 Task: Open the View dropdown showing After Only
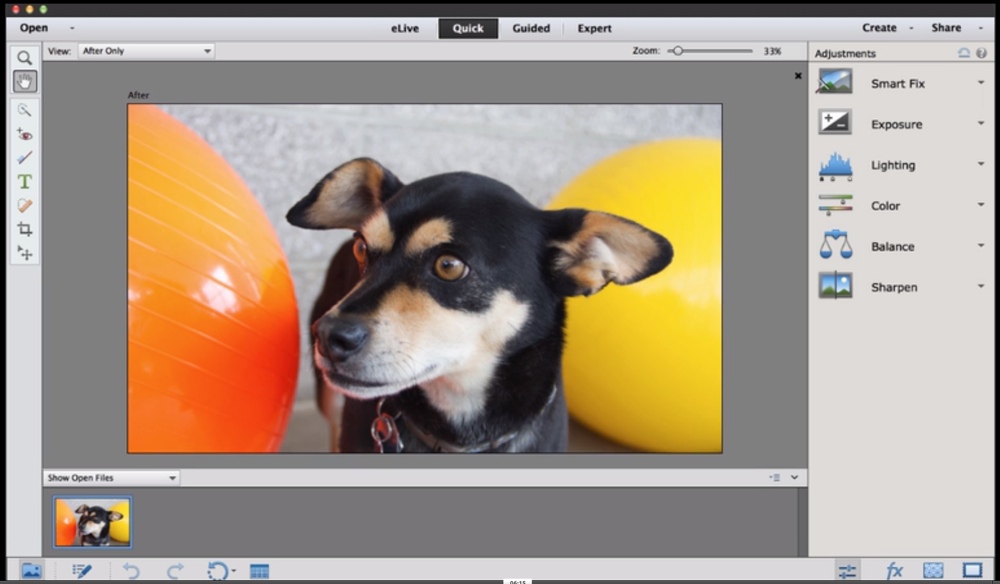pyautogui.click(x=146, y=51)
